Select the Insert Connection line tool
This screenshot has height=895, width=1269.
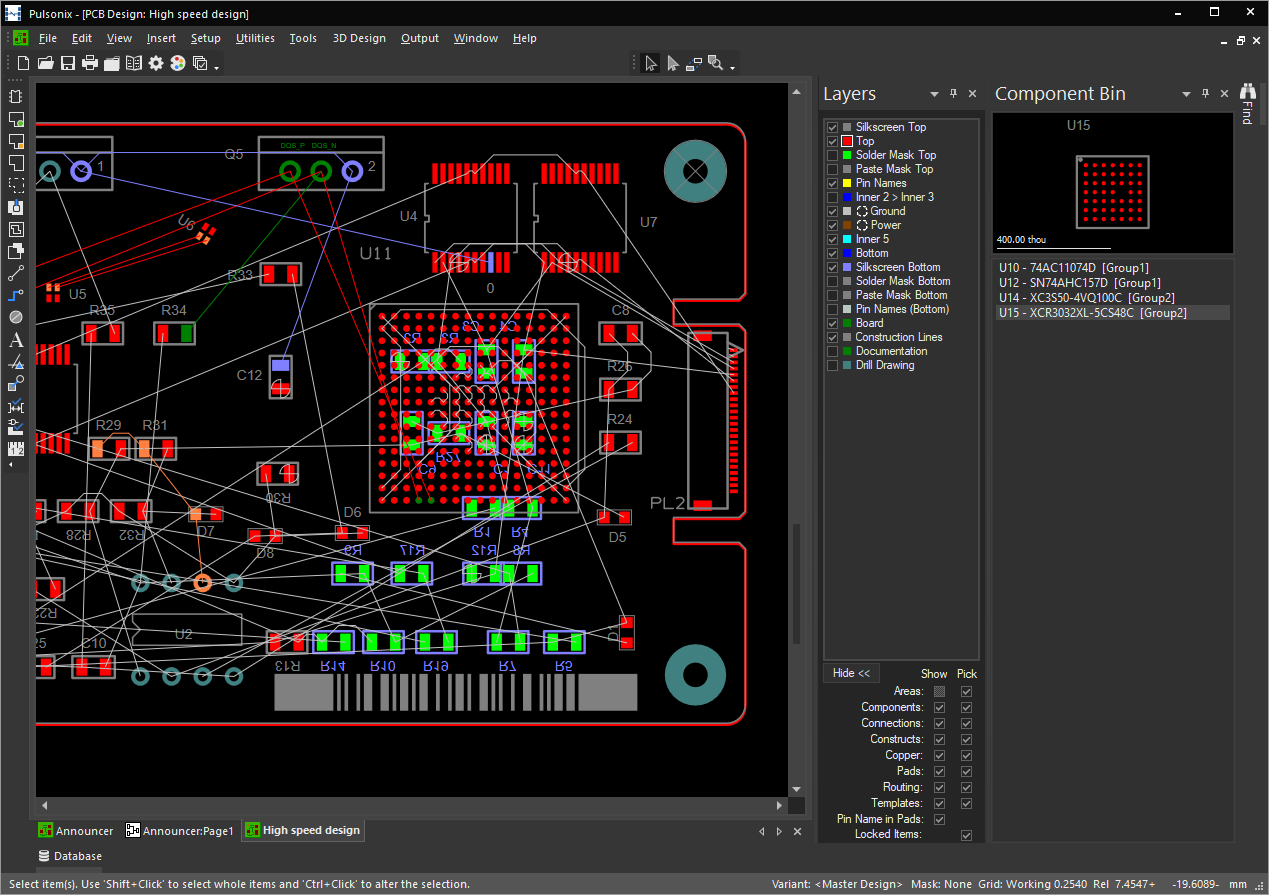[16, 273]
